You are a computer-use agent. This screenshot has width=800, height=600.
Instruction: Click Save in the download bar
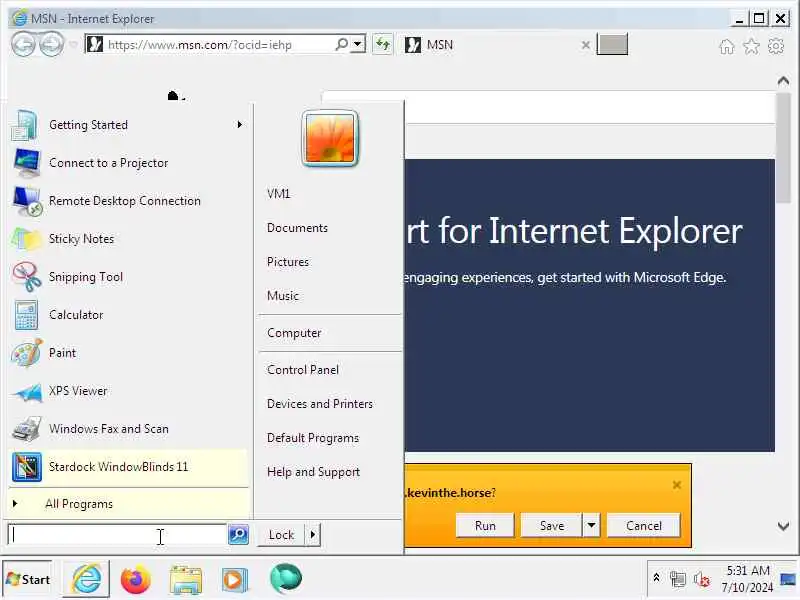pos(552,526)
